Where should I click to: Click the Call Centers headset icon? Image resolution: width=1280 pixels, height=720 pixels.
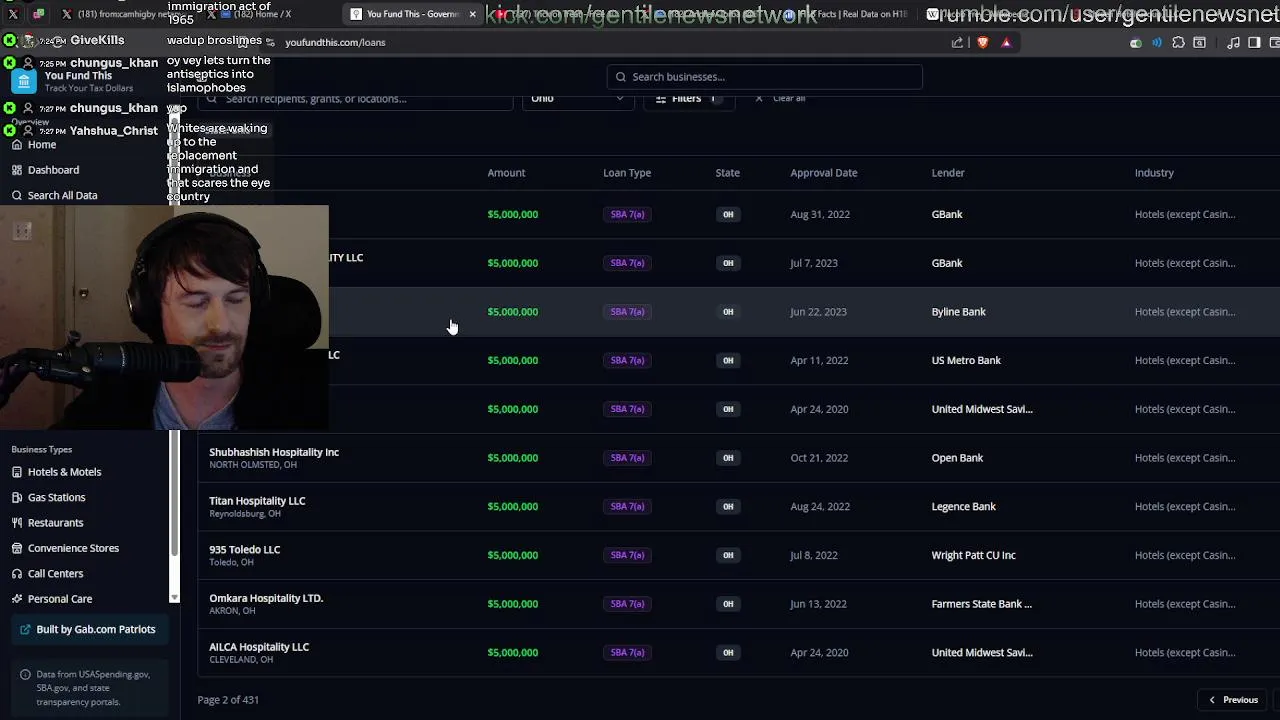pos(17,574)
